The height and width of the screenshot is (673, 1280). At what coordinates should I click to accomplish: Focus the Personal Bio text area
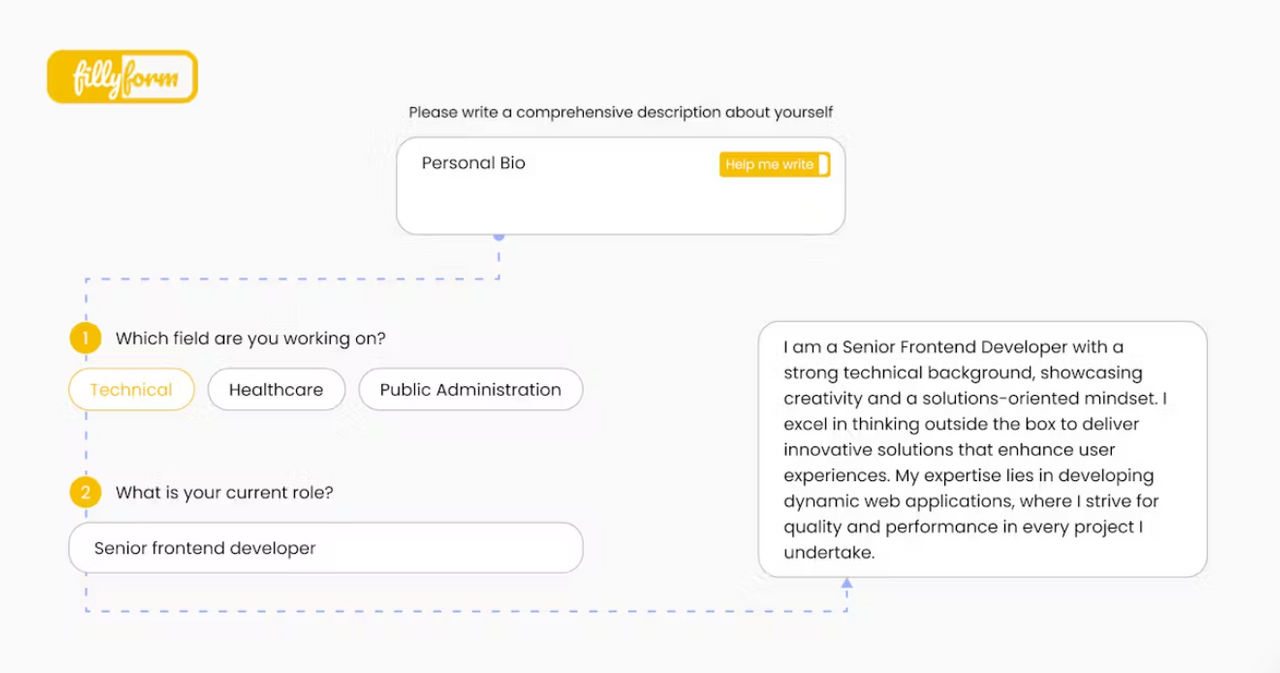click(620, 186)
